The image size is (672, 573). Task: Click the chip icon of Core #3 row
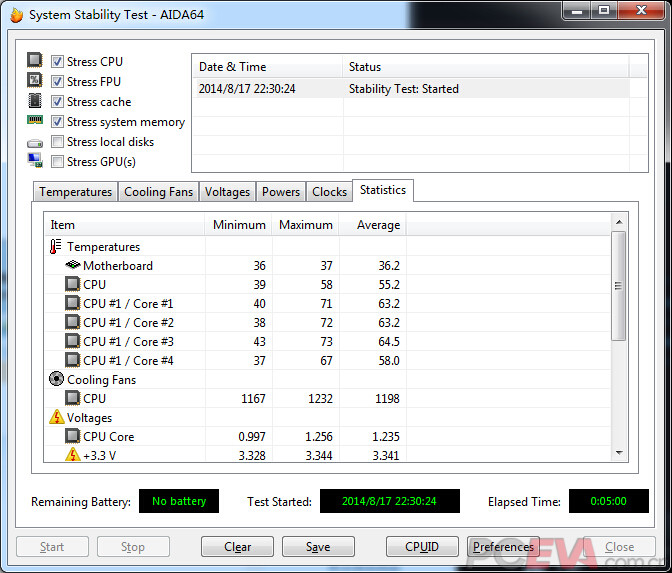tap(72, 341)
